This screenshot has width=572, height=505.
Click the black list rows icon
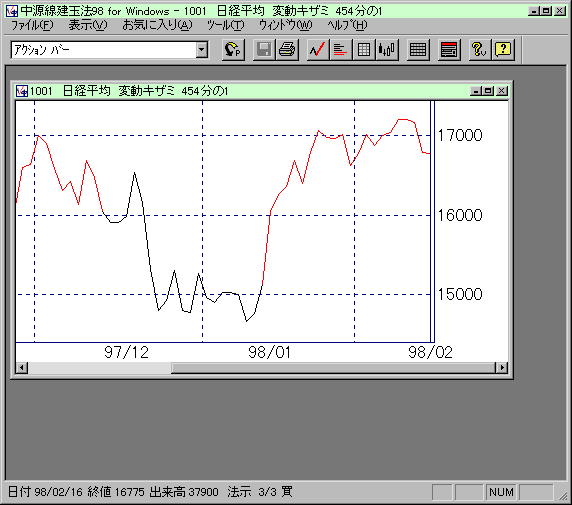click(418, 49)
